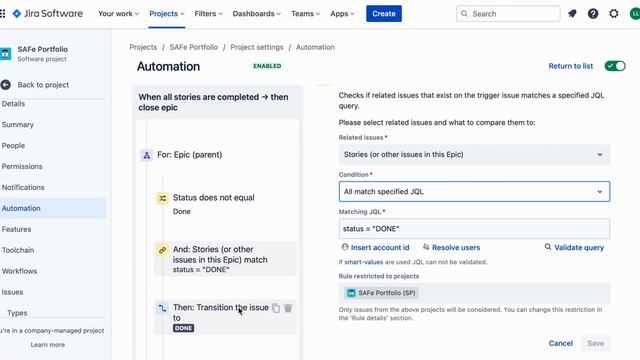The height and width of the screenshot is (360, 640).
Task: Open the smart-values help link
Action: pos(364,262)
